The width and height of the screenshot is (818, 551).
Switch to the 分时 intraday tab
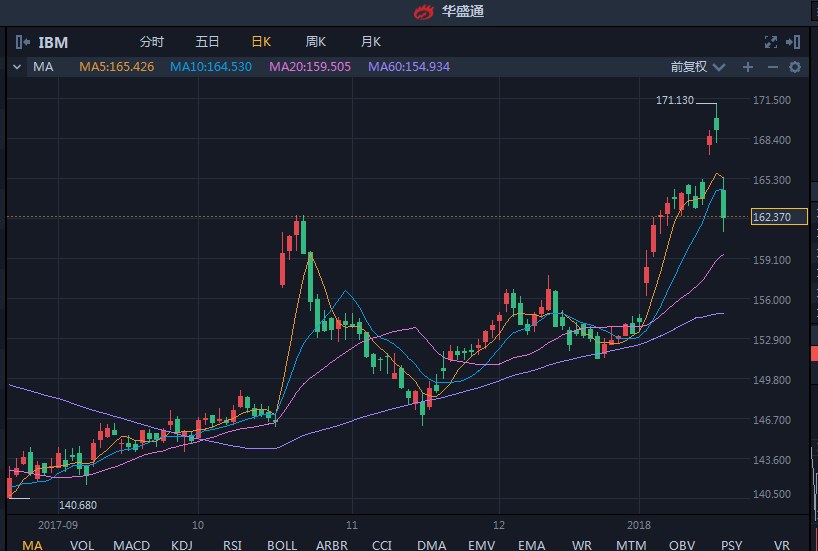pos(152,42)
